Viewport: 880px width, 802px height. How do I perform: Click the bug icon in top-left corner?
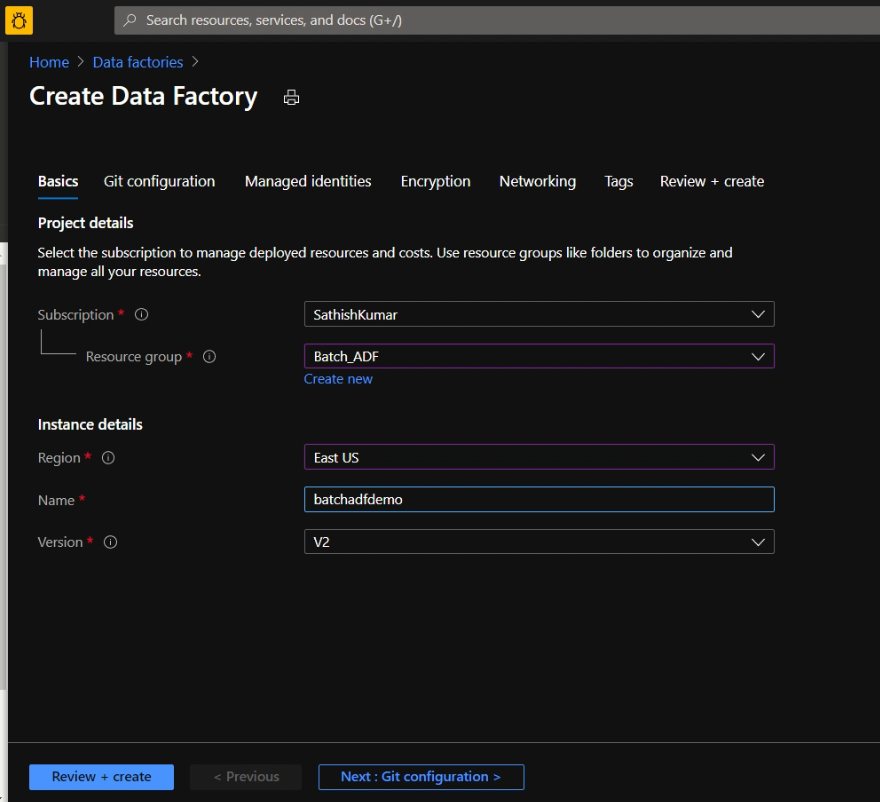(19, 19)
